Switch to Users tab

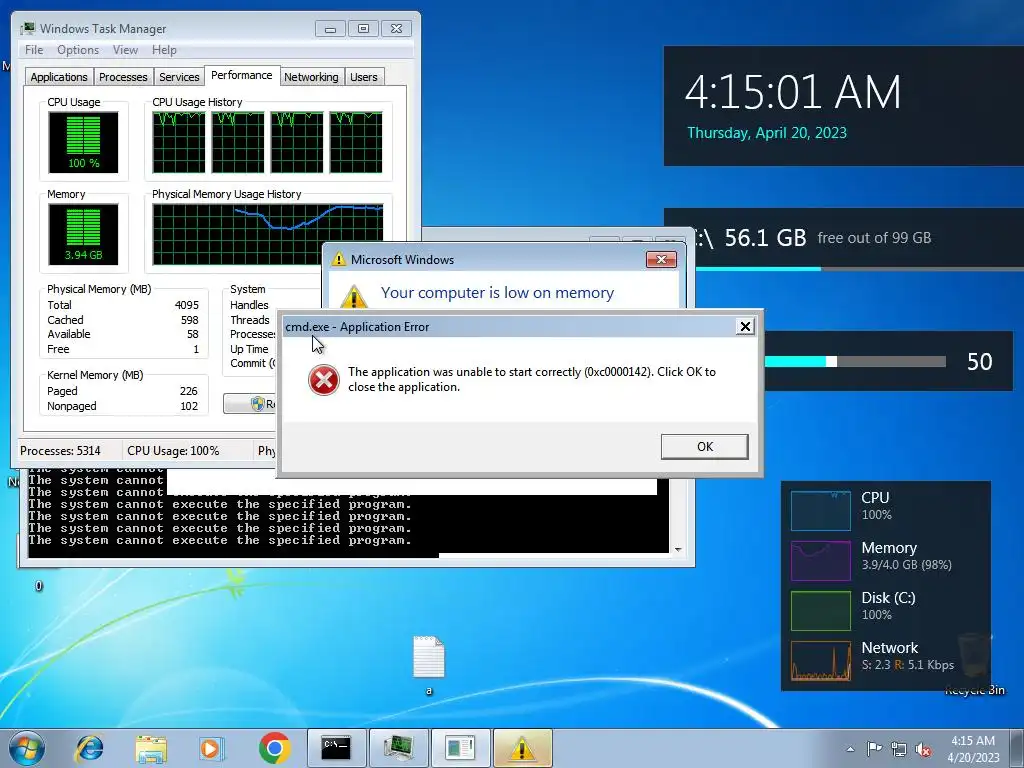point(364,77)
